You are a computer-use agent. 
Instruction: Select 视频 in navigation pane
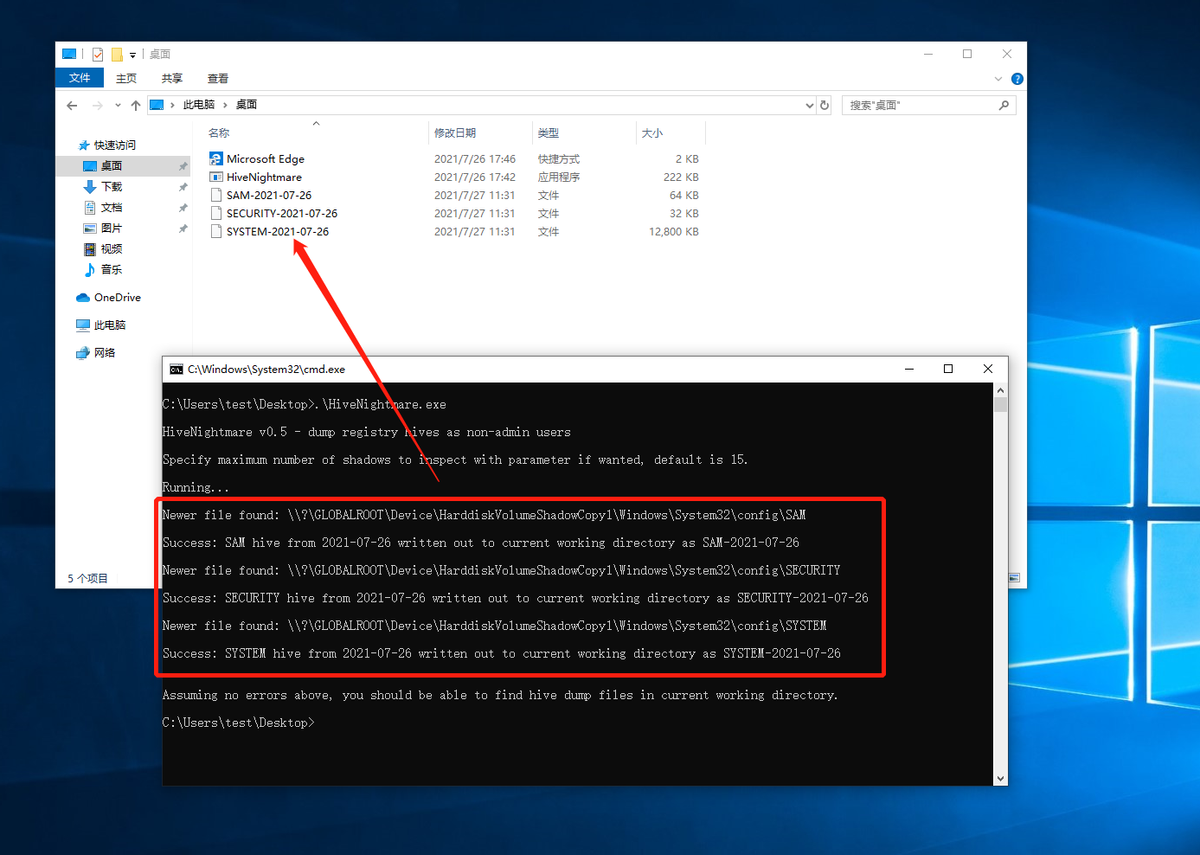click(111, 249)
